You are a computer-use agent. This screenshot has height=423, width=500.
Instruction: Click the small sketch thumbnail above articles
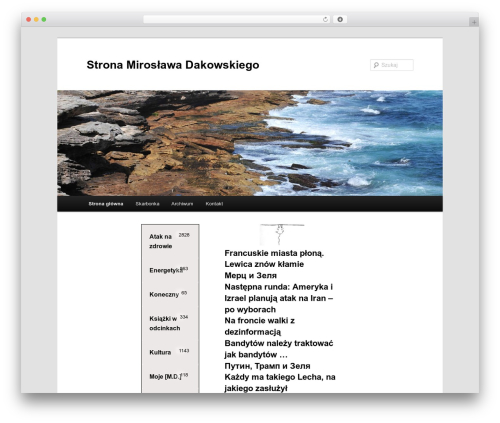pyautogui.click(x=282, y=234)
